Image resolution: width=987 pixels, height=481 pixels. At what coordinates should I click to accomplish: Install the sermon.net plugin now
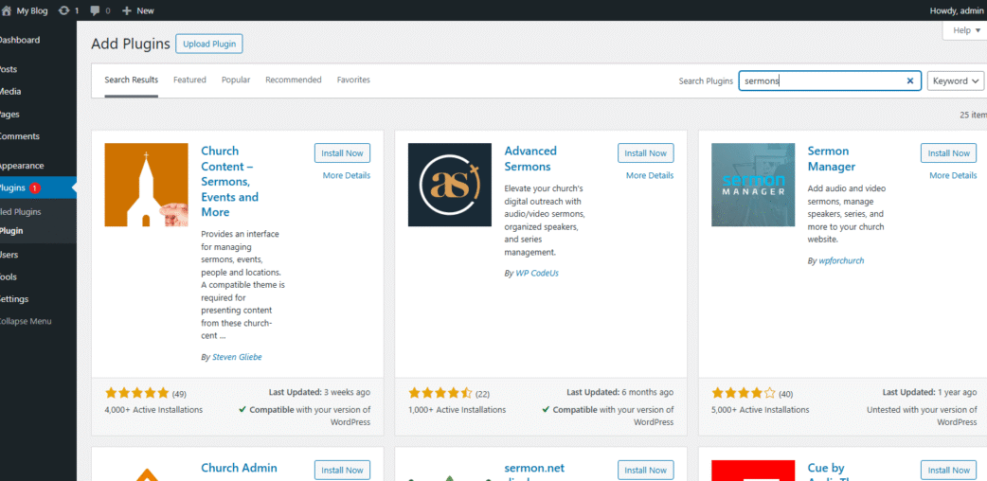pos(646,470)
